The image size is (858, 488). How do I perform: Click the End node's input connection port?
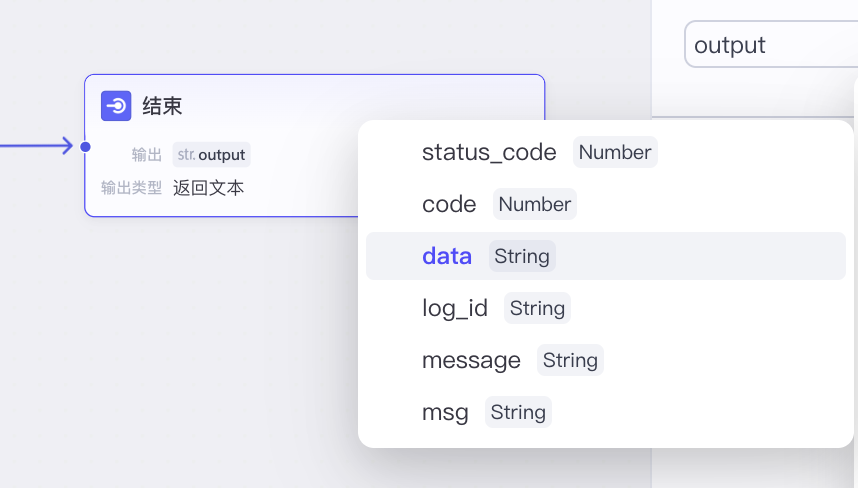click(85, 147)
